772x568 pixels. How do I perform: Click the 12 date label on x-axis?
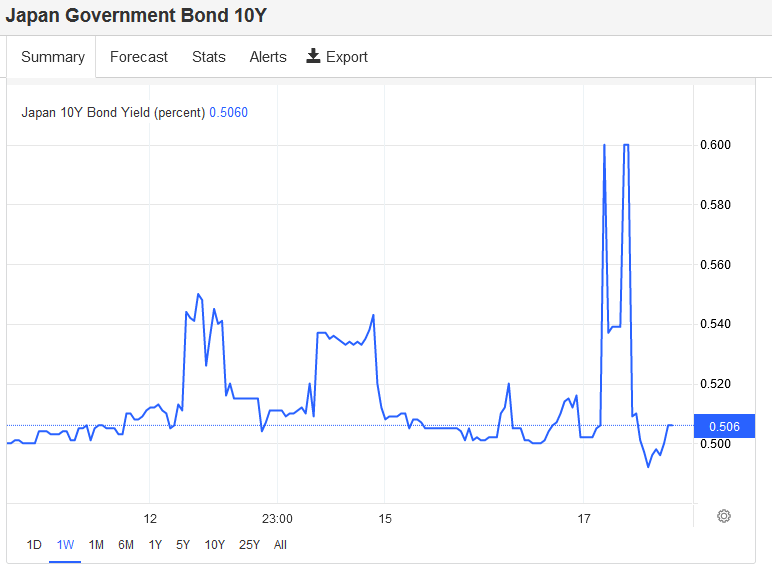(x=150, y=519)
